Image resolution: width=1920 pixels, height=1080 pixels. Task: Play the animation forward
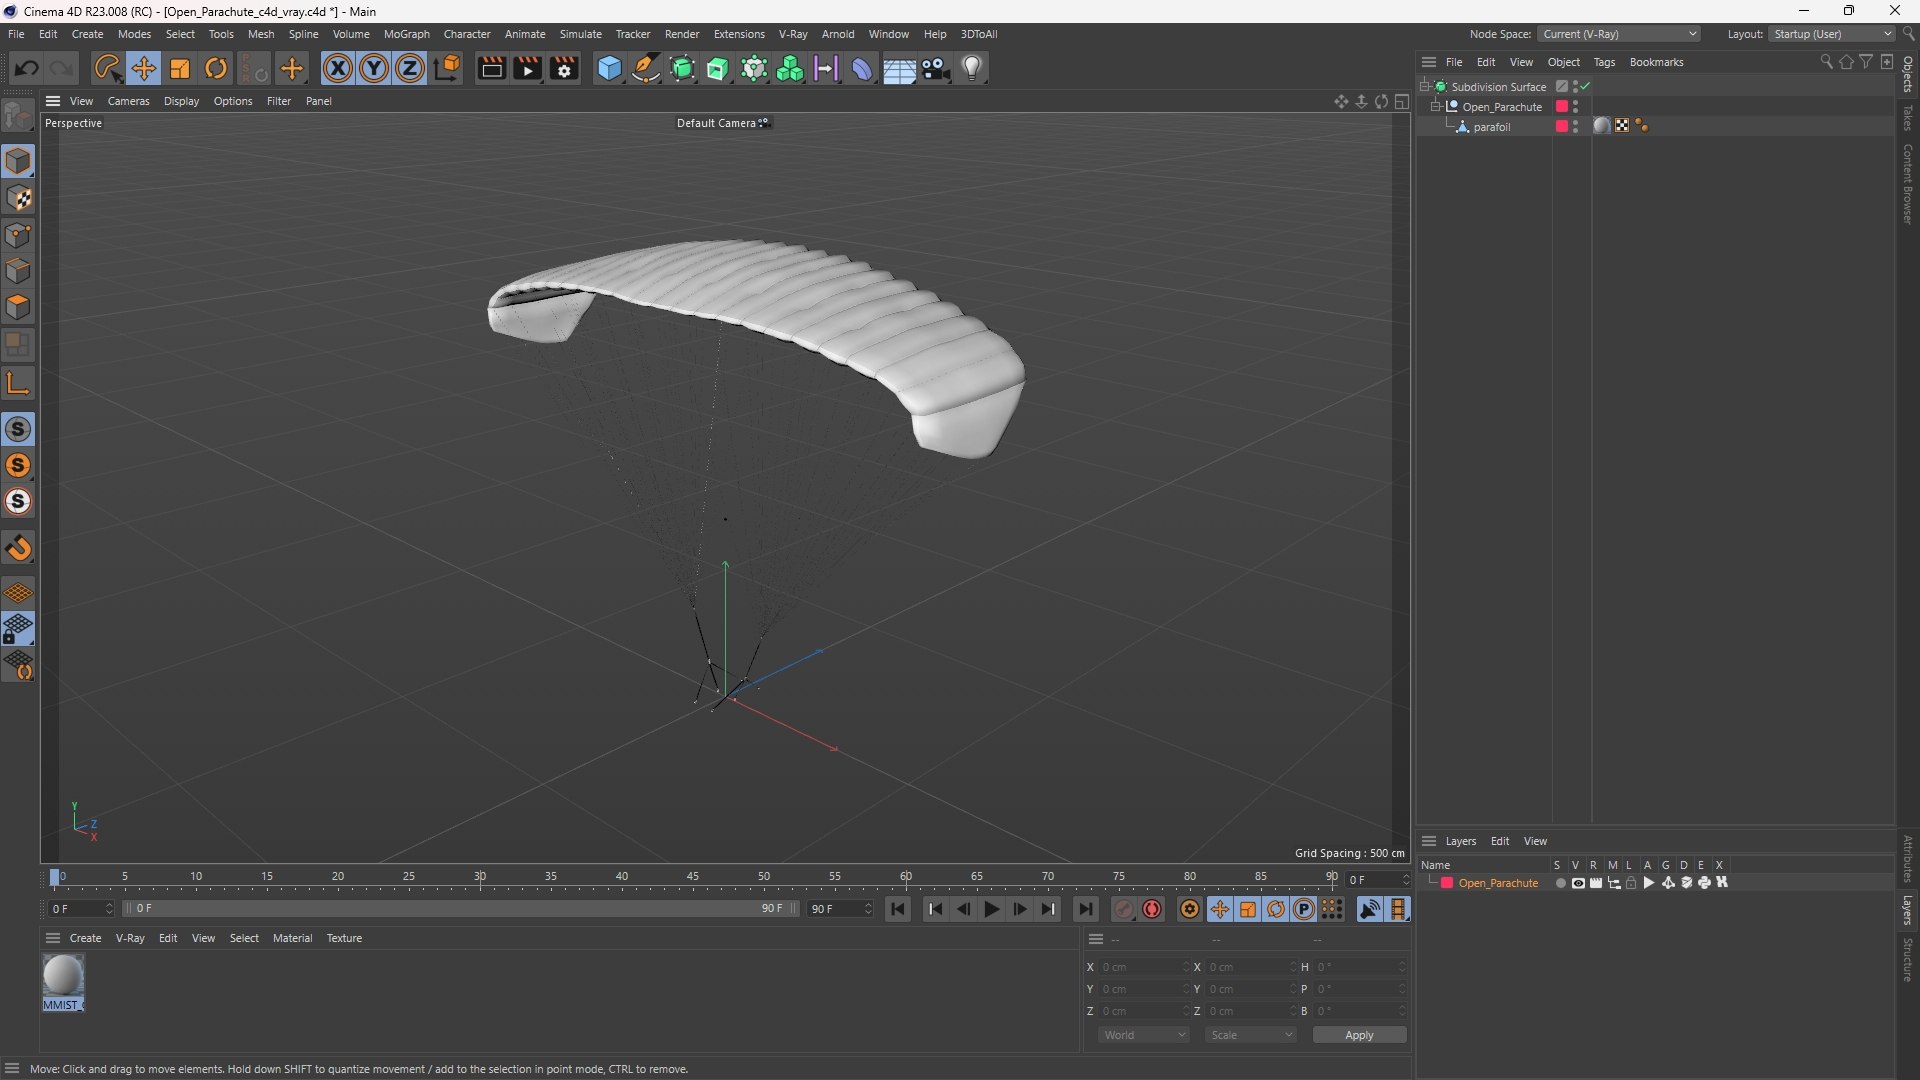coord(991,909)
